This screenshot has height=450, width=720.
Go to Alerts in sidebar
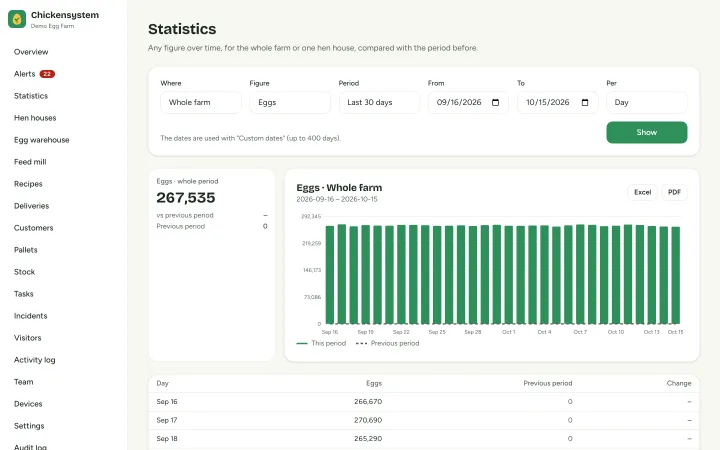click(x=24, y=74)
